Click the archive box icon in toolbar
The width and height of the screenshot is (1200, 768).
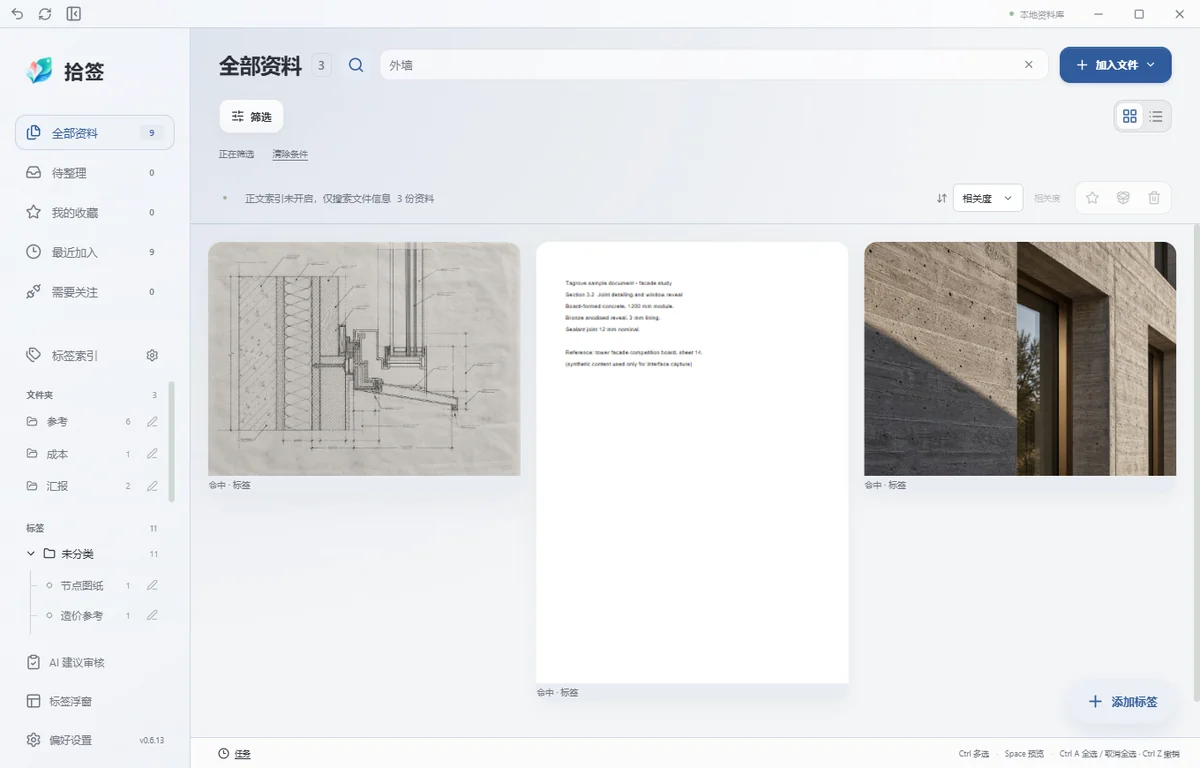tap(1123, 198)
